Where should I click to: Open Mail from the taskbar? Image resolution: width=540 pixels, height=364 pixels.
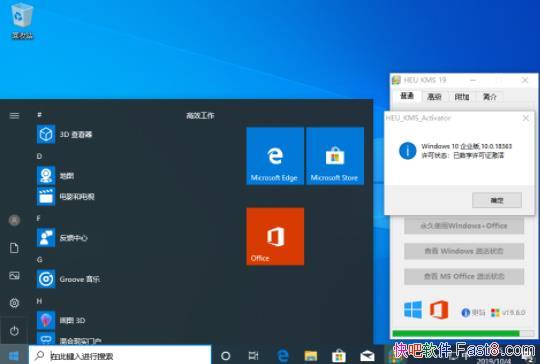pos(367,355)
